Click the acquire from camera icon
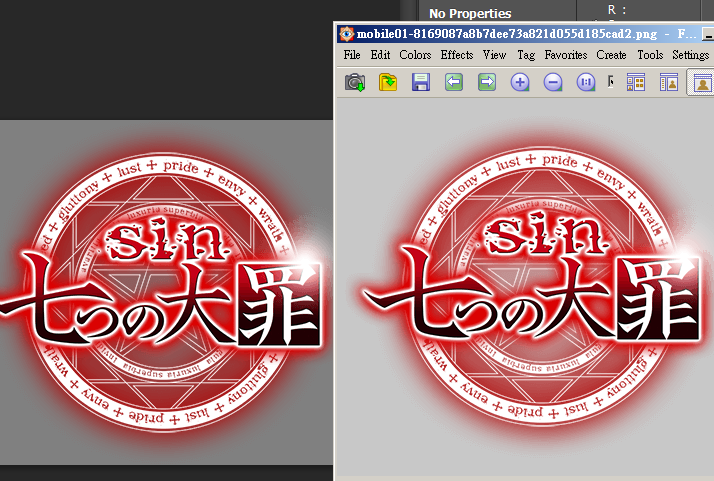 [x=355, y=82]
